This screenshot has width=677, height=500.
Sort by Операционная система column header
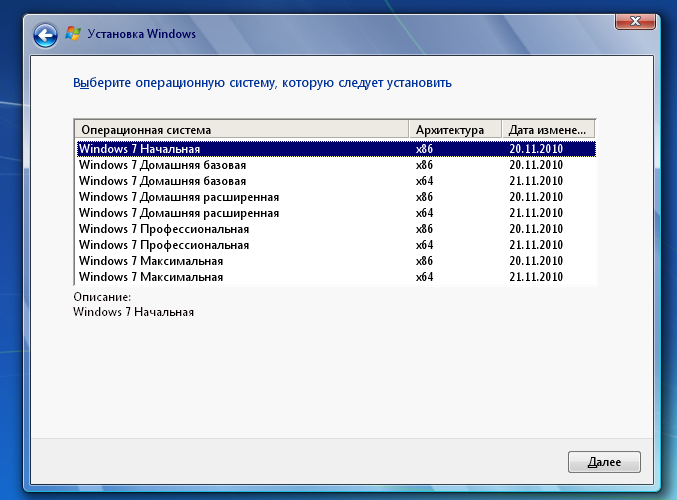(242, 130)
